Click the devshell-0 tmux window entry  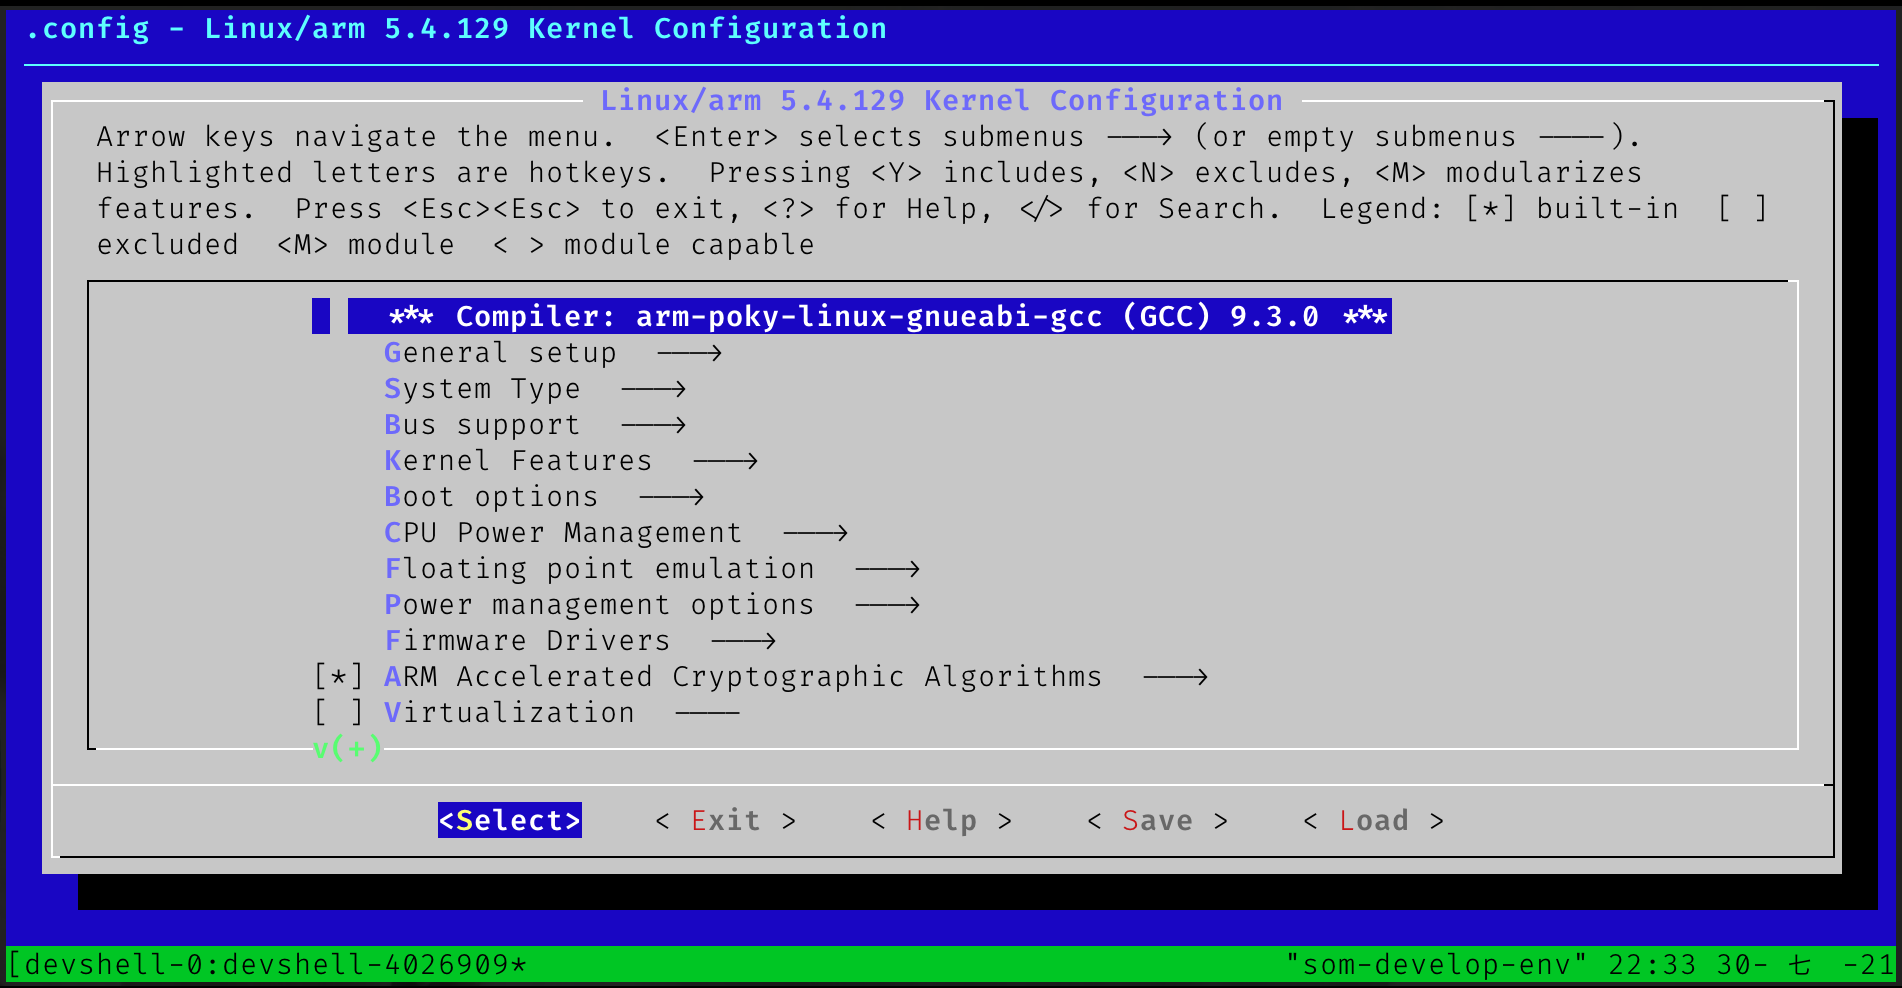coord(268,965)
